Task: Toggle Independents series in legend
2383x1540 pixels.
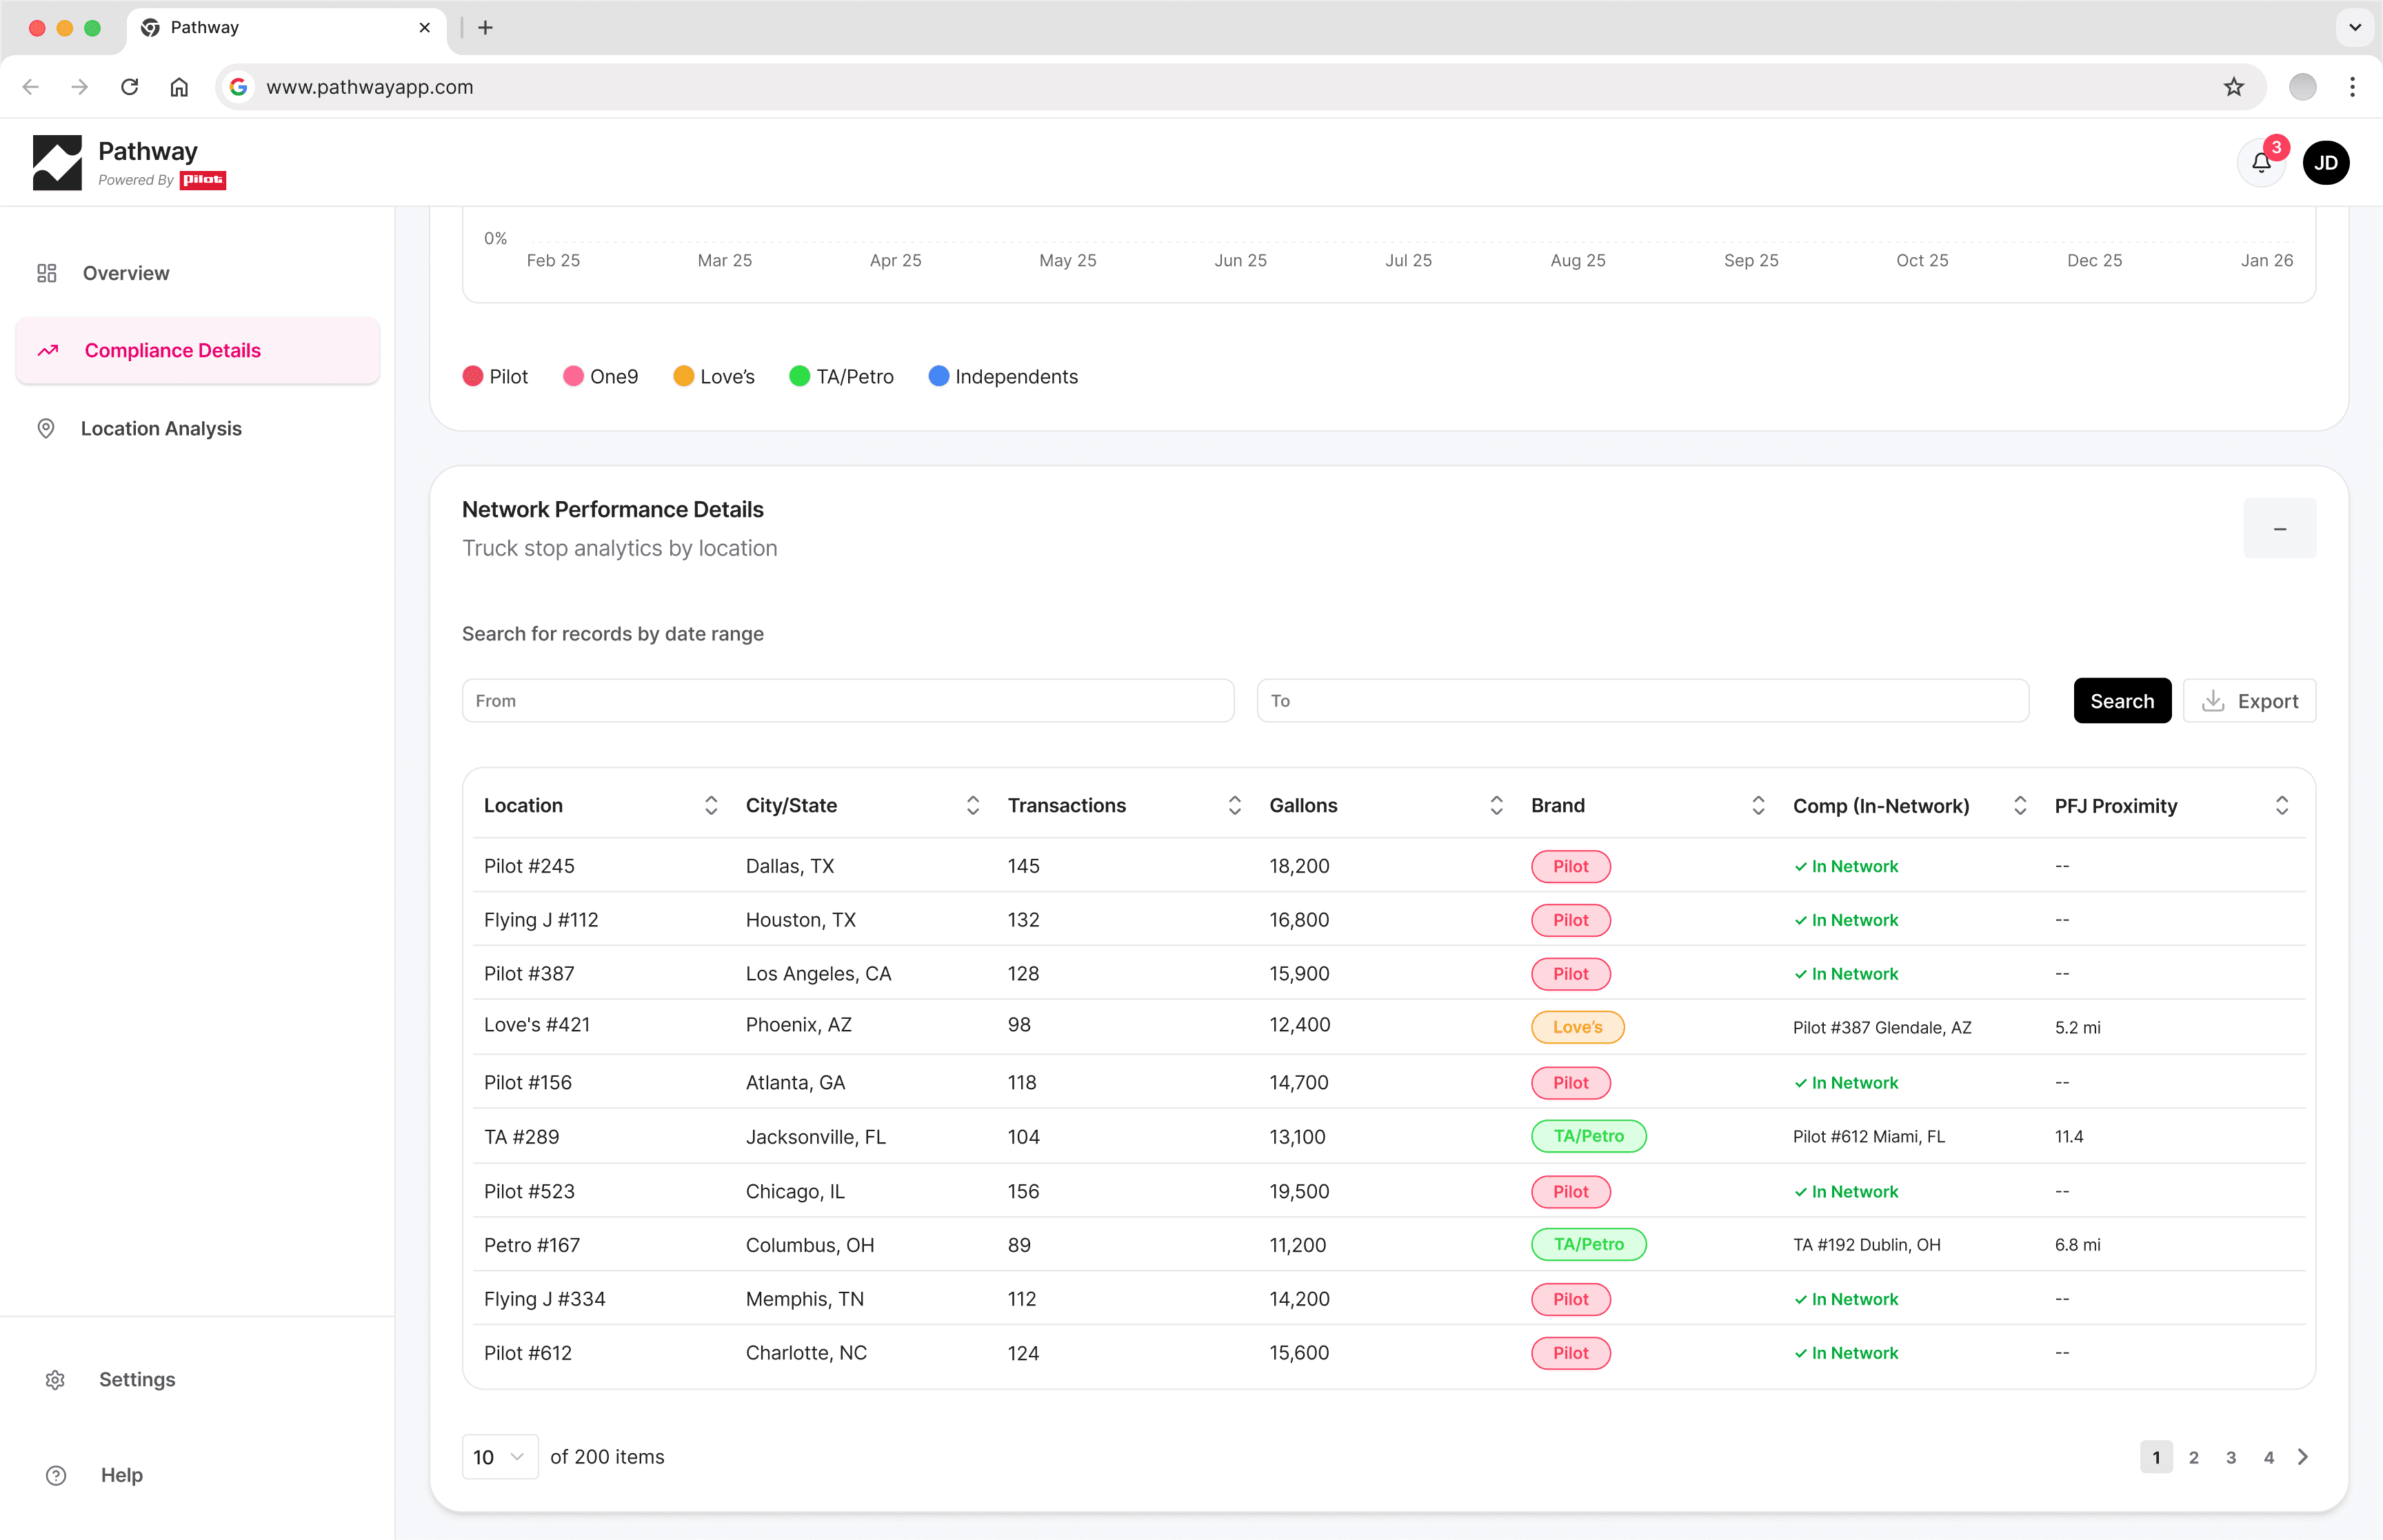Action: click(x=1003, y=376)
